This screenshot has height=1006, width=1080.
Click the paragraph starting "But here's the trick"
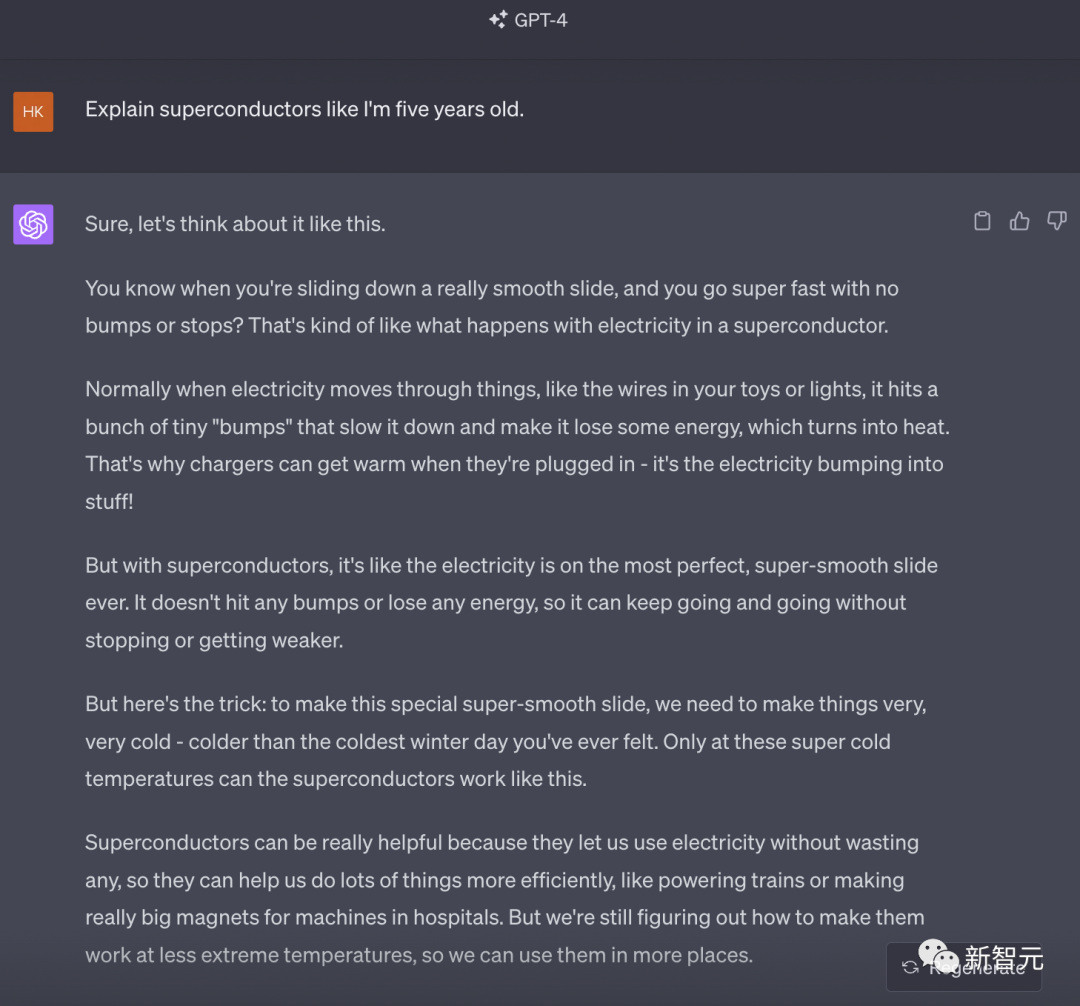coord(505,741)
